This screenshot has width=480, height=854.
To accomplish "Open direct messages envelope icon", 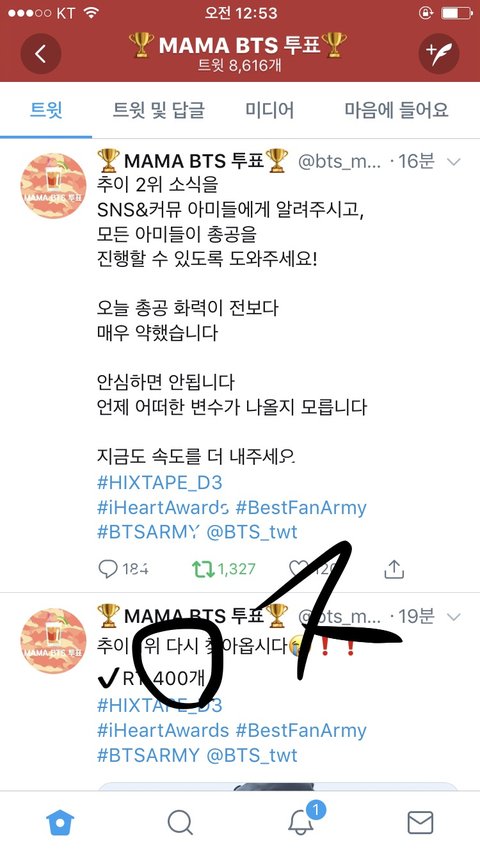I will 420,822.
